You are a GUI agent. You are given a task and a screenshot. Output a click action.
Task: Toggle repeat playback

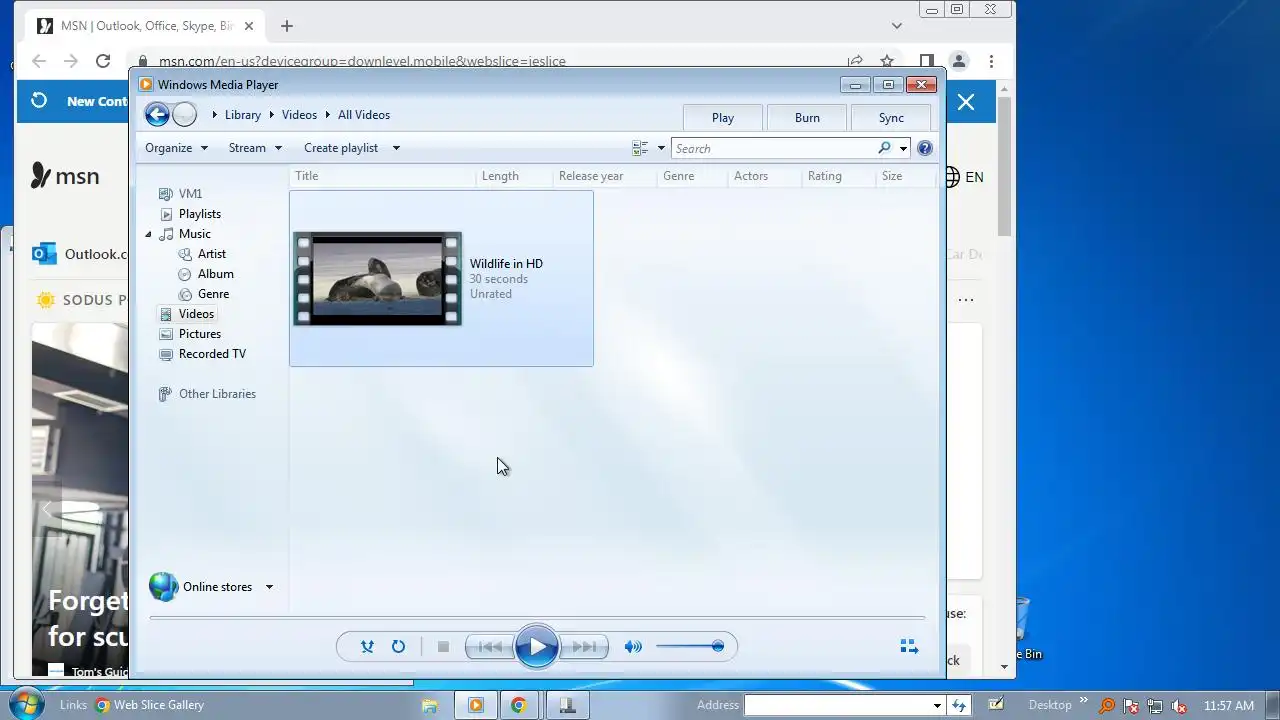pyautogui.click(x=398, y=647)
